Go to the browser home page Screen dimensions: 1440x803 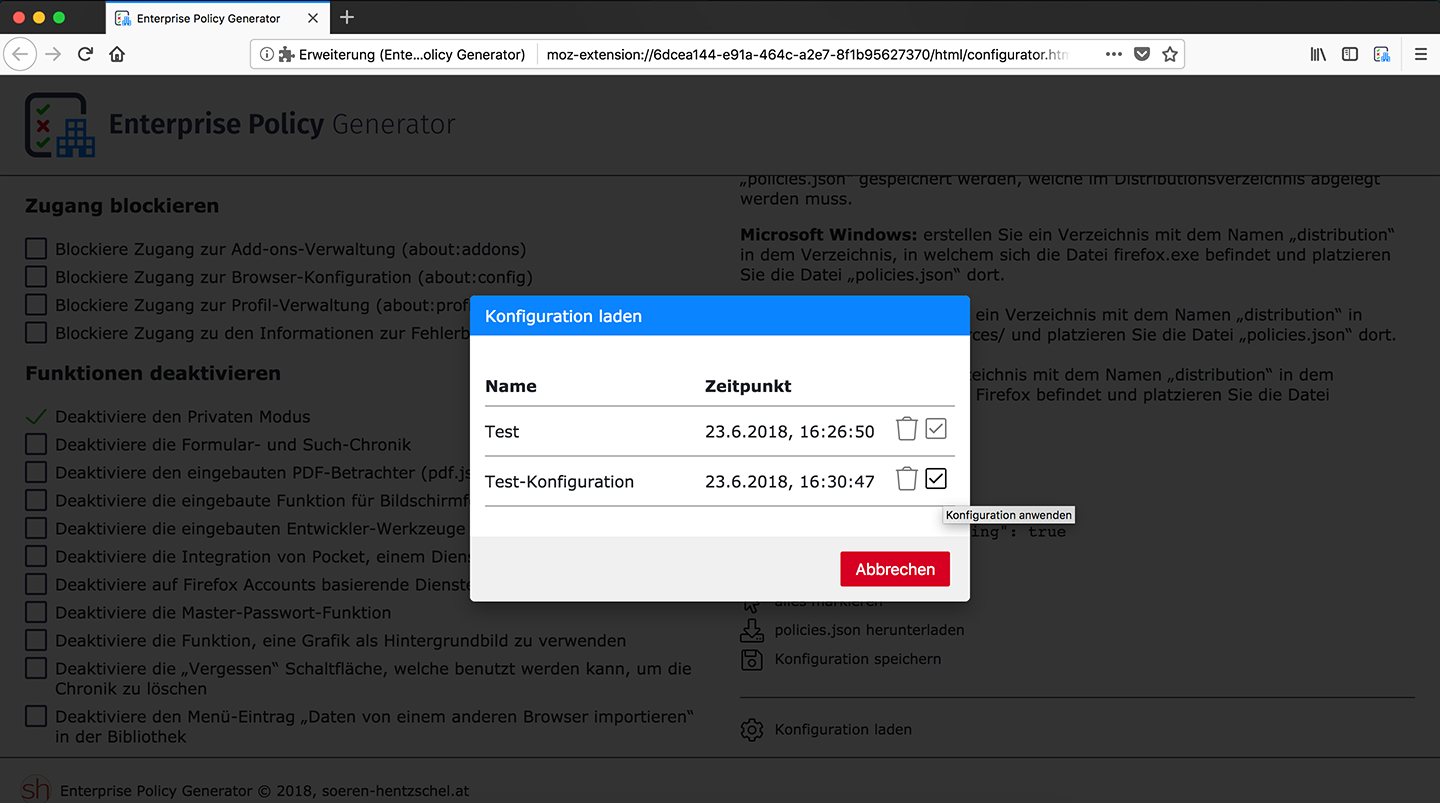[x=117, y=55]
